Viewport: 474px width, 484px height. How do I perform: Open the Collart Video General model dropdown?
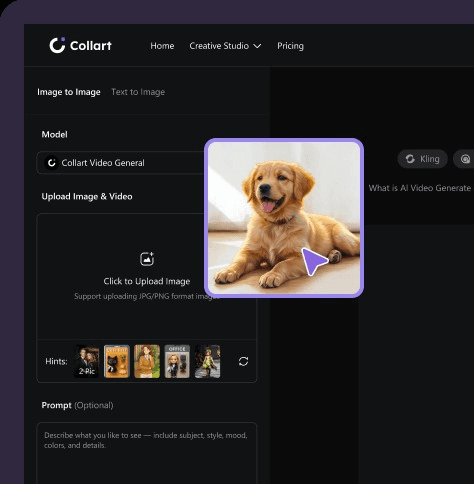(121, 163)
